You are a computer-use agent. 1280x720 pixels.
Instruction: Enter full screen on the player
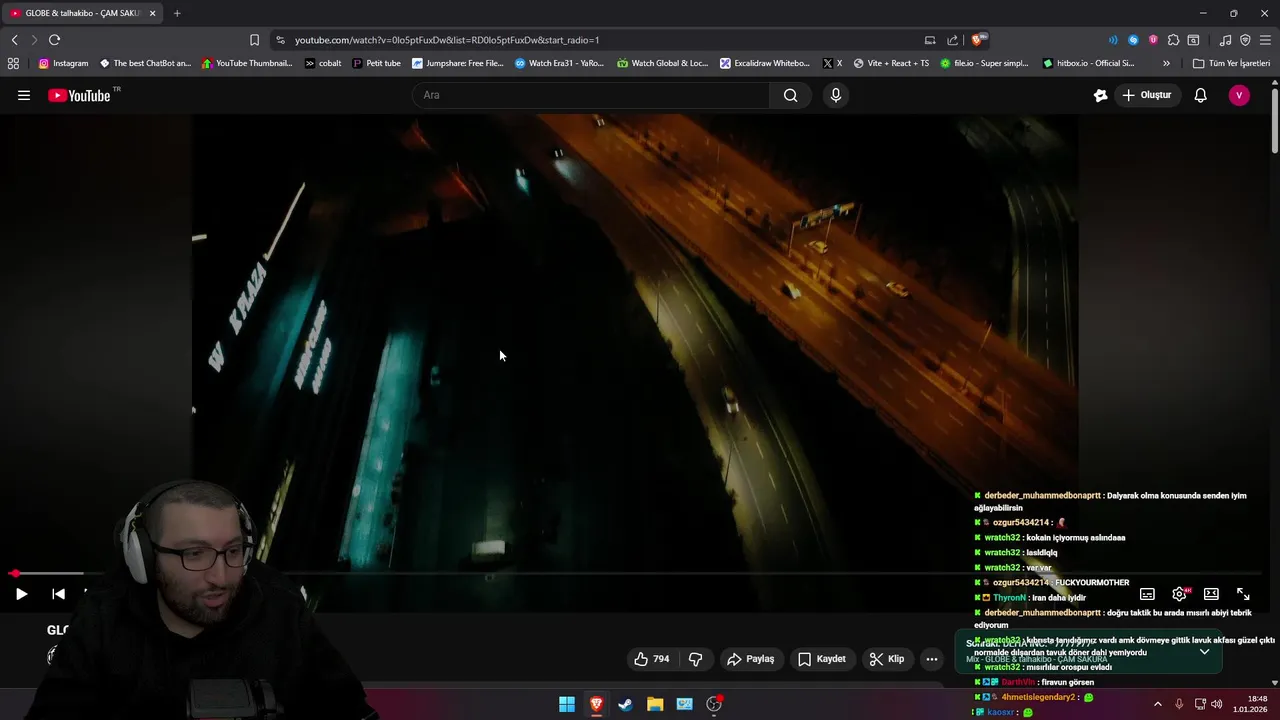pos(1243,594)
